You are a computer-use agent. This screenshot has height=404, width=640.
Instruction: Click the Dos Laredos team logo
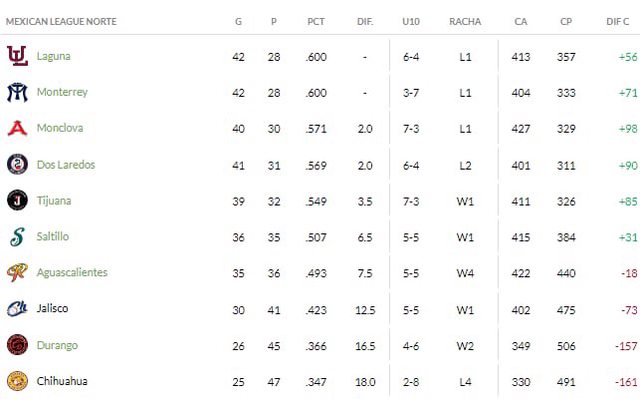17,165
